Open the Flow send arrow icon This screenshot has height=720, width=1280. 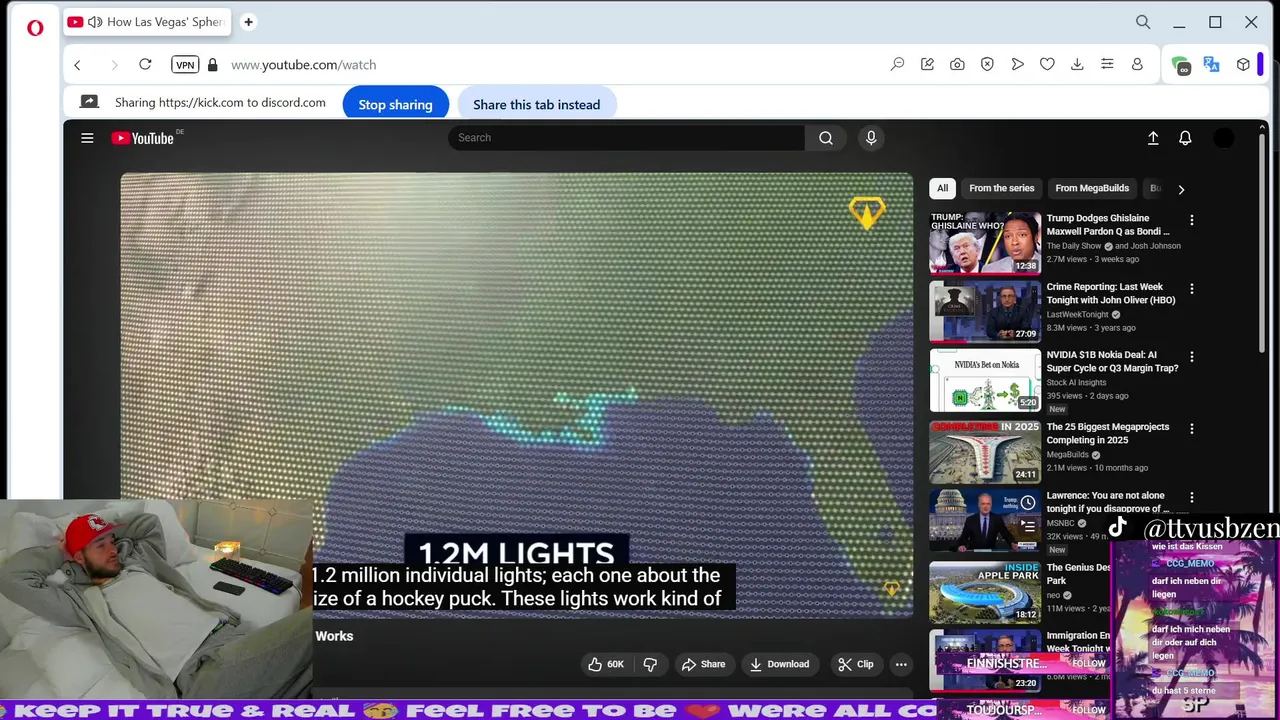[x=1017, y=64]
